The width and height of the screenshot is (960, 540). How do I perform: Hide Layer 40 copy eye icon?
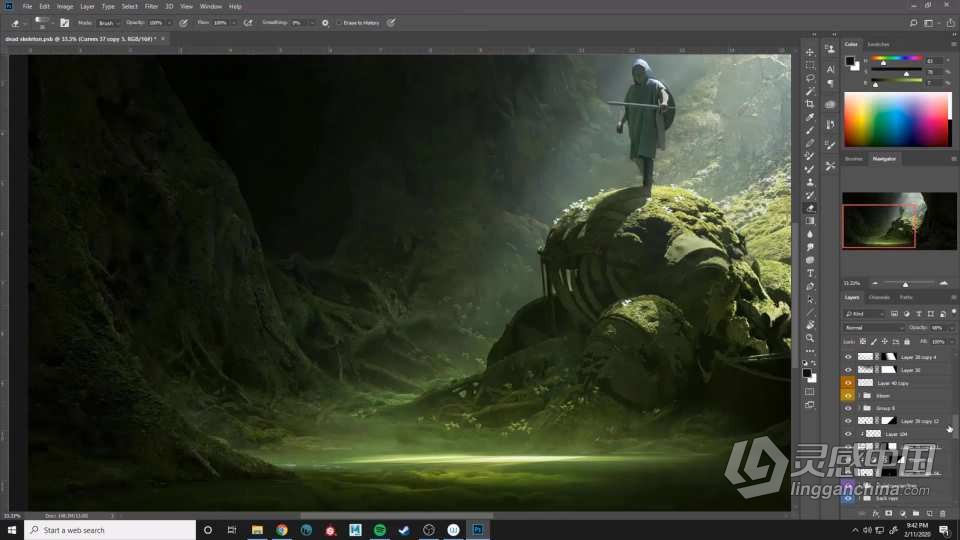[848, 383]
